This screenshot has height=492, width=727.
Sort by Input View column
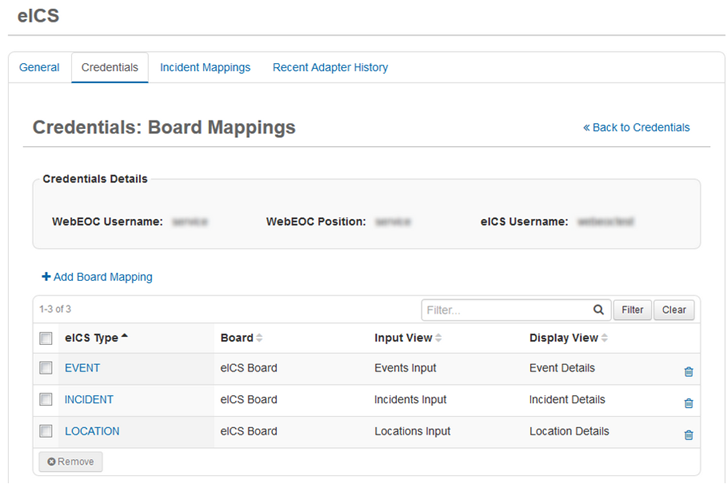439,338
